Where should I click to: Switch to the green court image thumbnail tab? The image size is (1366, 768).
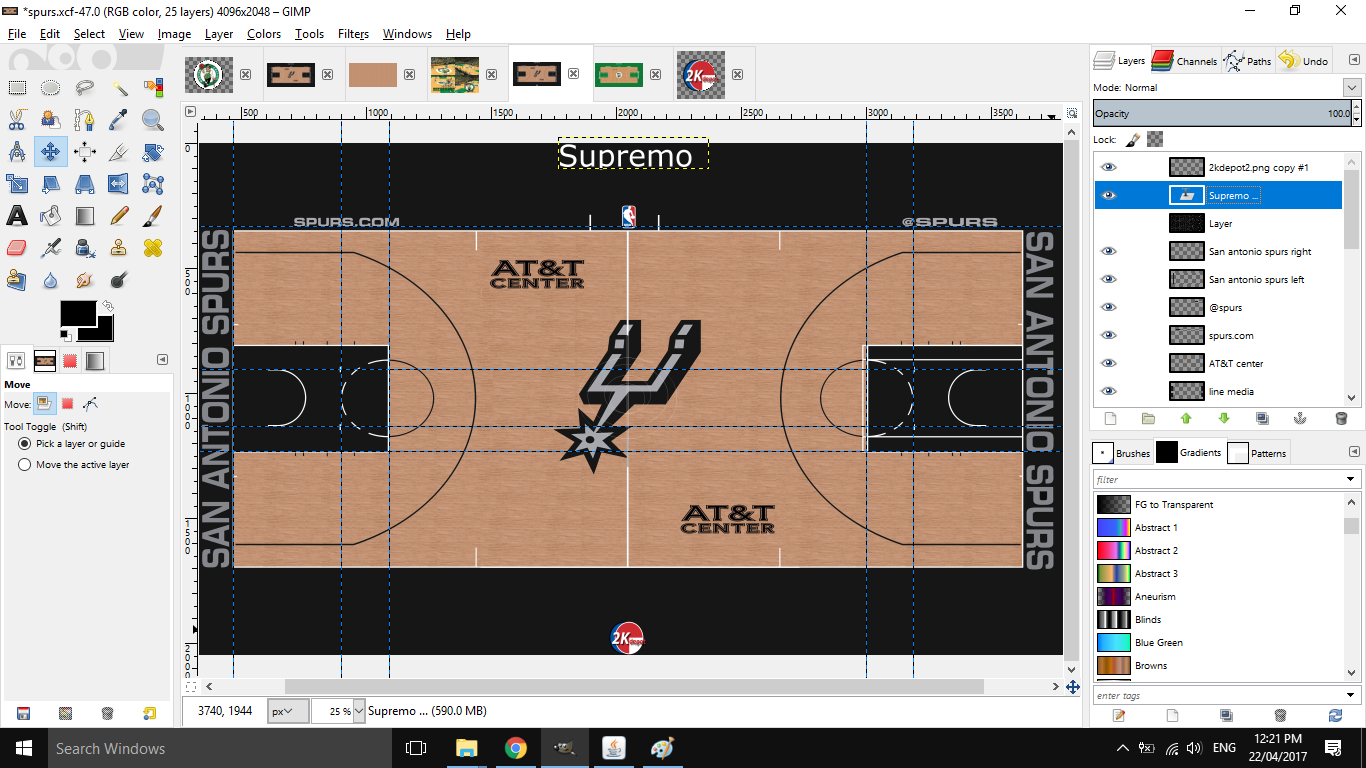tap(619, 74)
